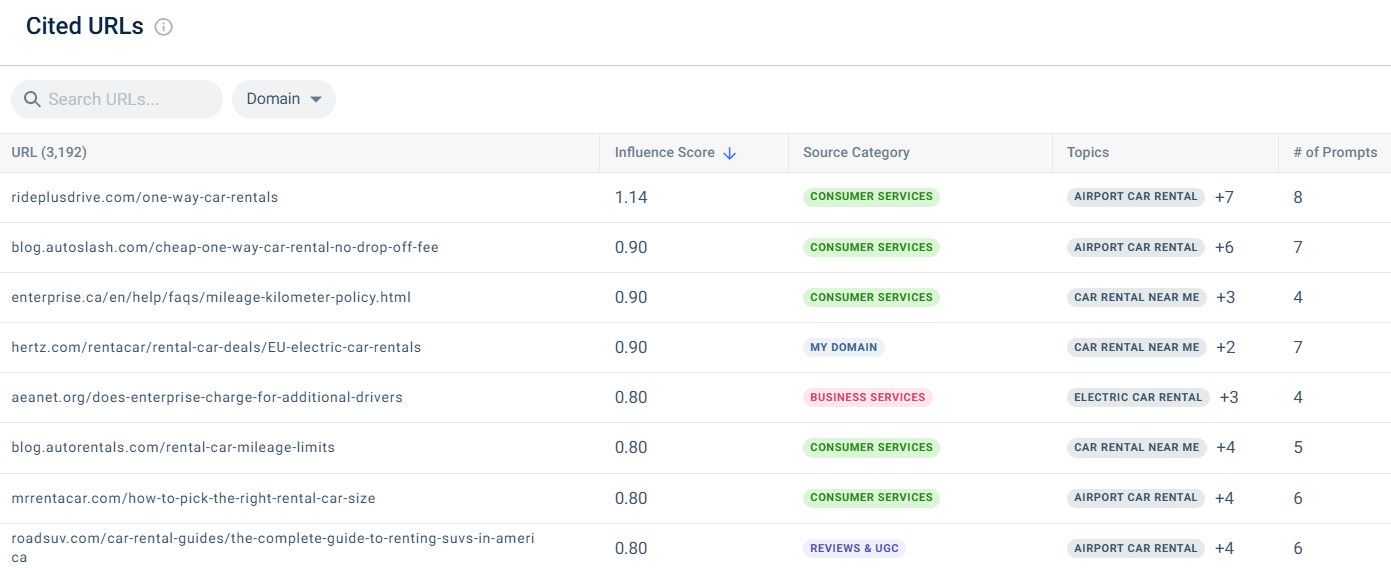Click Consumer Services tag in enterprise.ca row
Viewport: 1391px width, 568px height.
(x=871, y=297)
